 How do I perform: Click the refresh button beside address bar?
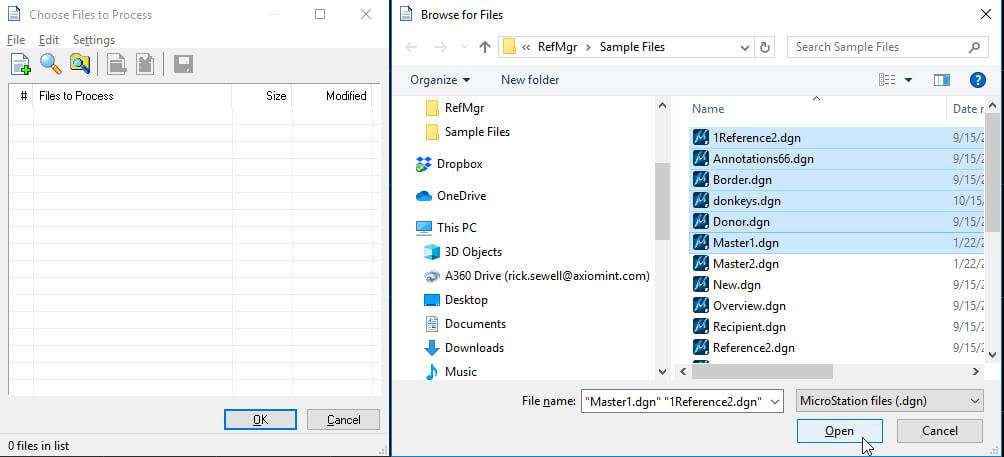[766, 47]
